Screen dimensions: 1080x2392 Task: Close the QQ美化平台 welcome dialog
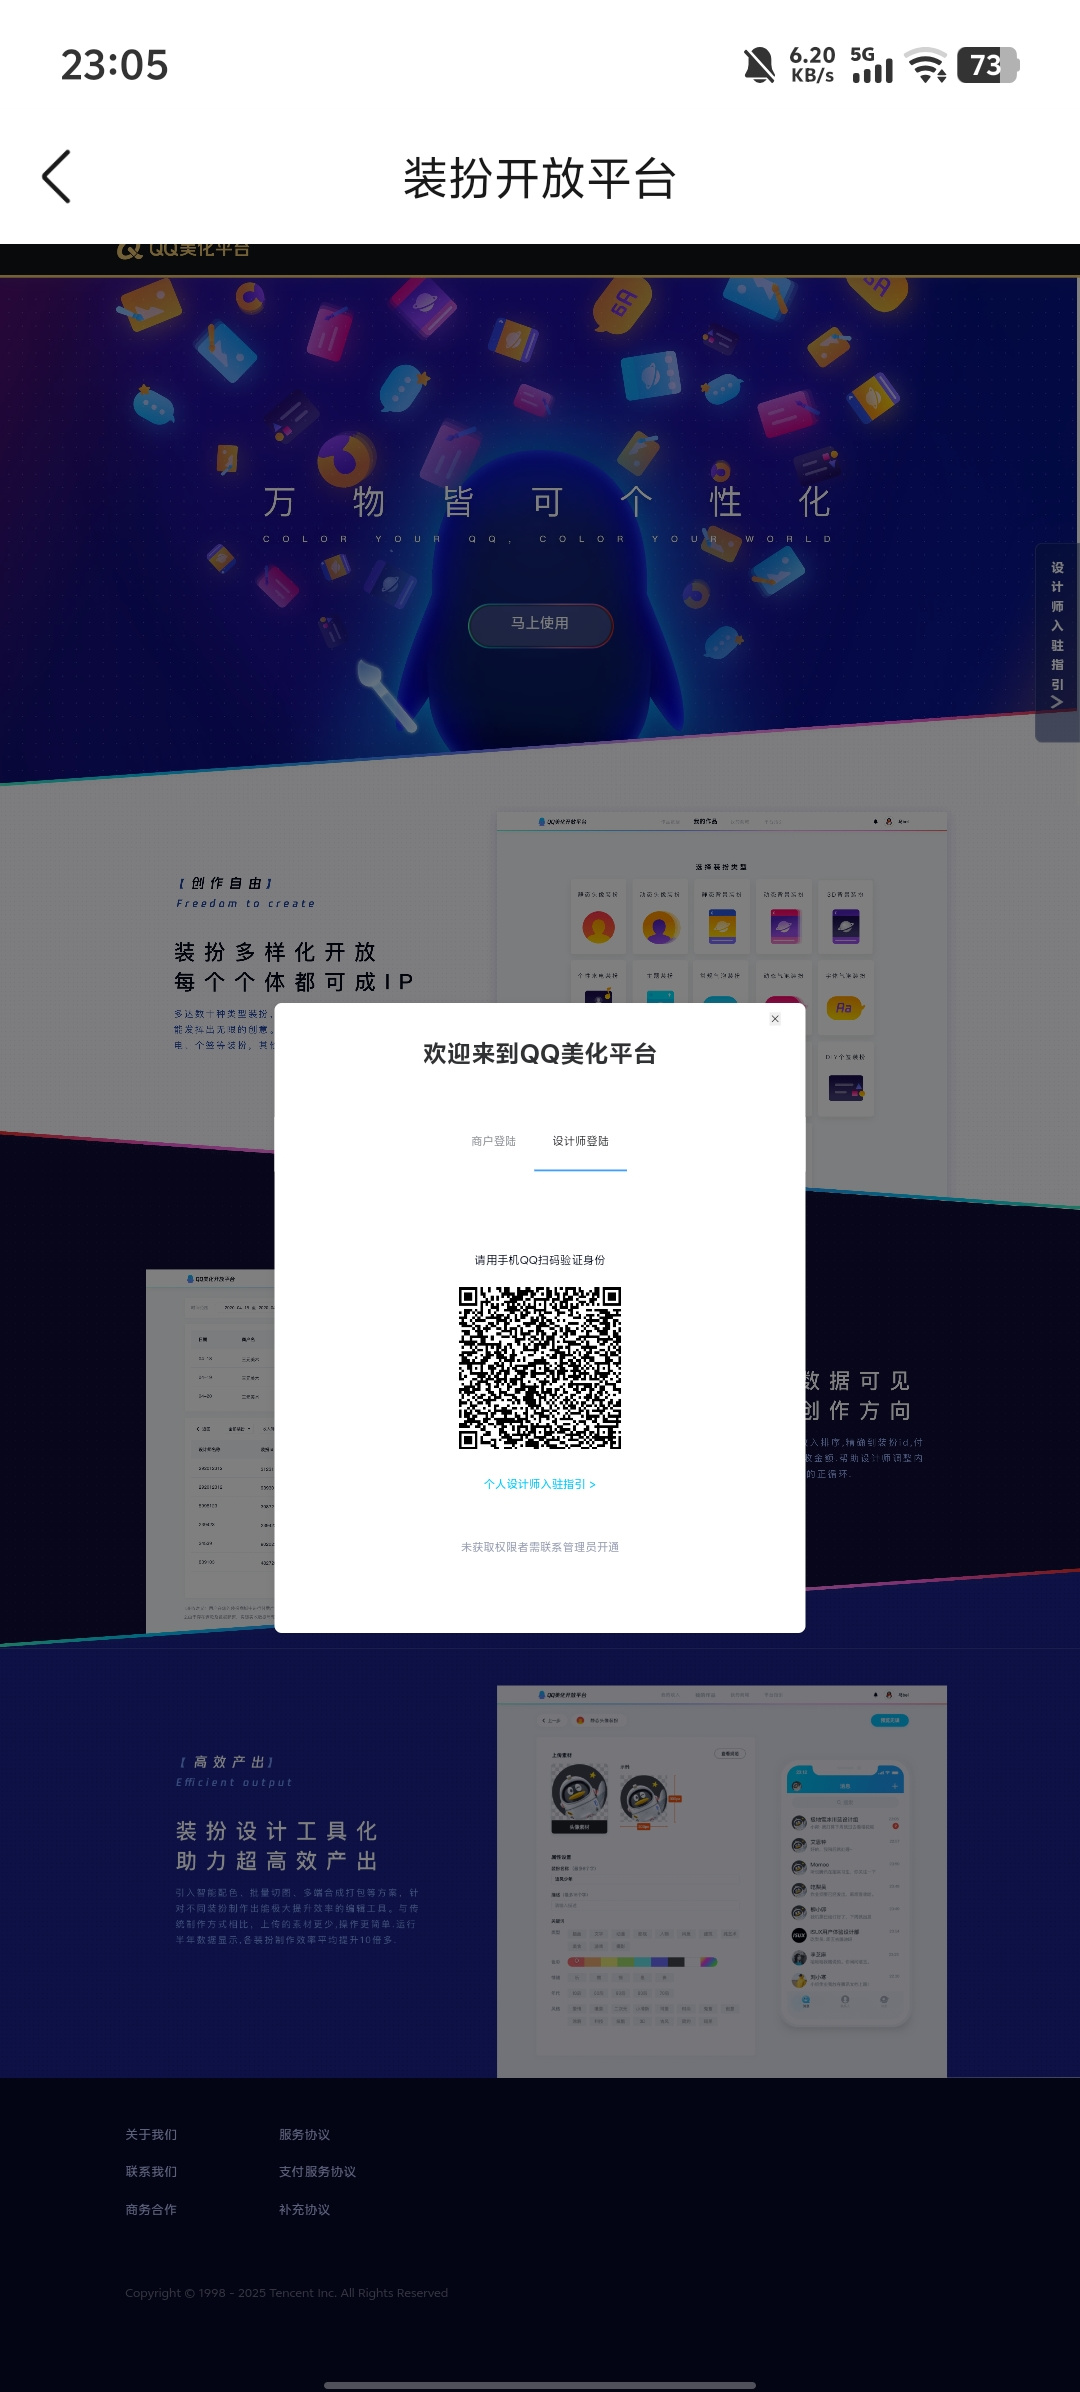click(x=775, y=1019)
